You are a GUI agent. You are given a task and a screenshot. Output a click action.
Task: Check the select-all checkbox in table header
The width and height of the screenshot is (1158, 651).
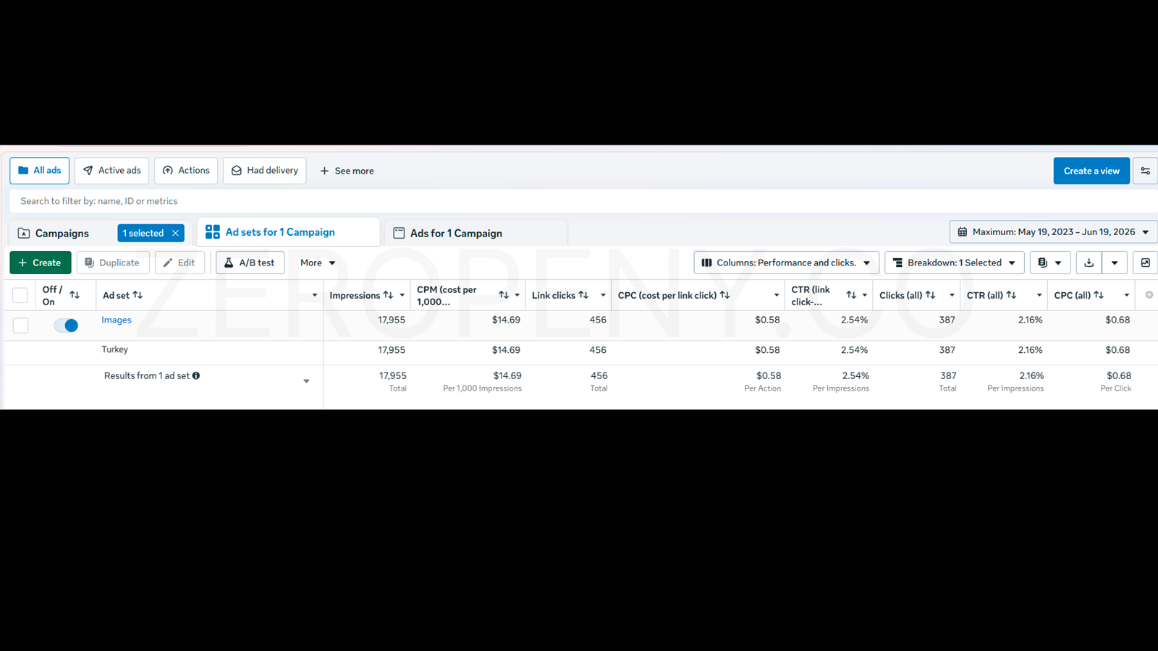[x=21, y=296]
